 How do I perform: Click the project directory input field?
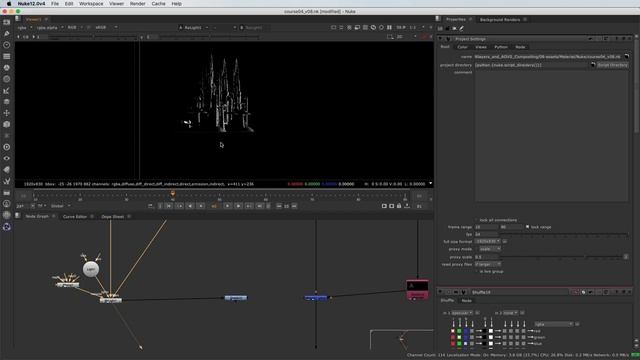532,65
